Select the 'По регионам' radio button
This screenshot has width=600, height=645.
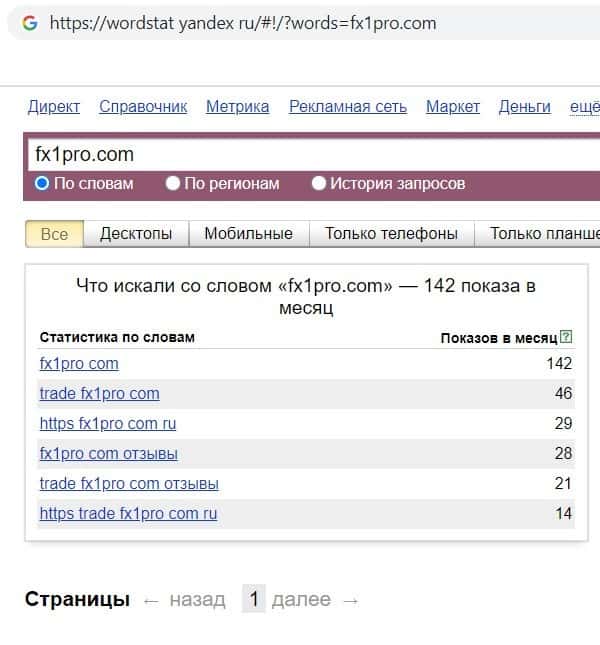pyautogui.click(x=173, y=183)
